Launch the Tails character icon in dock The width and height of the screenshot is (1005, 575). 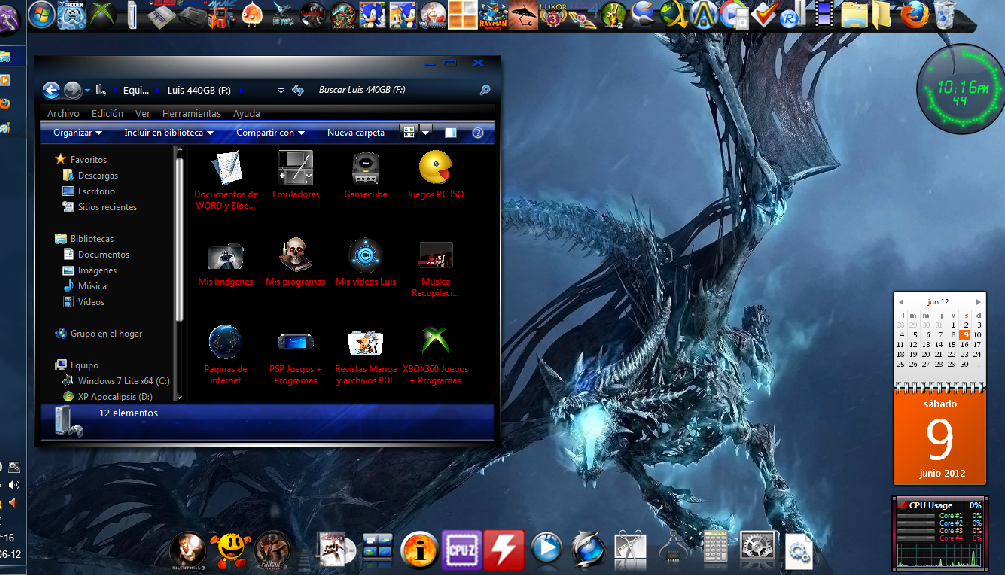[x=403, y=15]
